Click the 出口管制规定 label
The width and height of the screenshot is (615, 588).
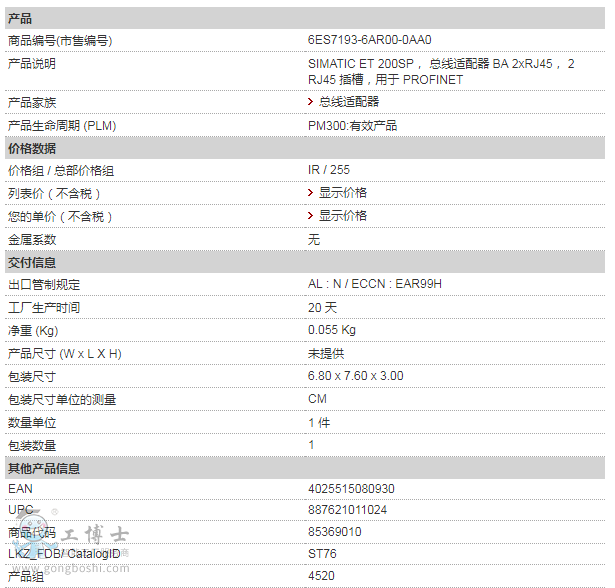click(44, 284)
